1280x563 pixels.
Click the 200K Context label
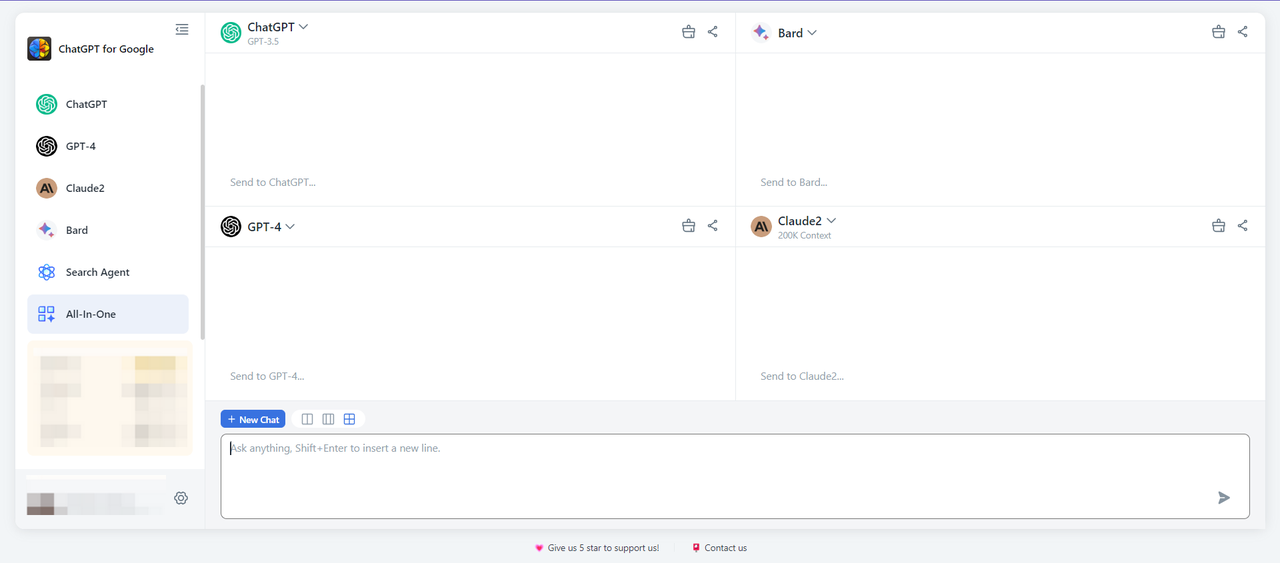tap(804, 236)
